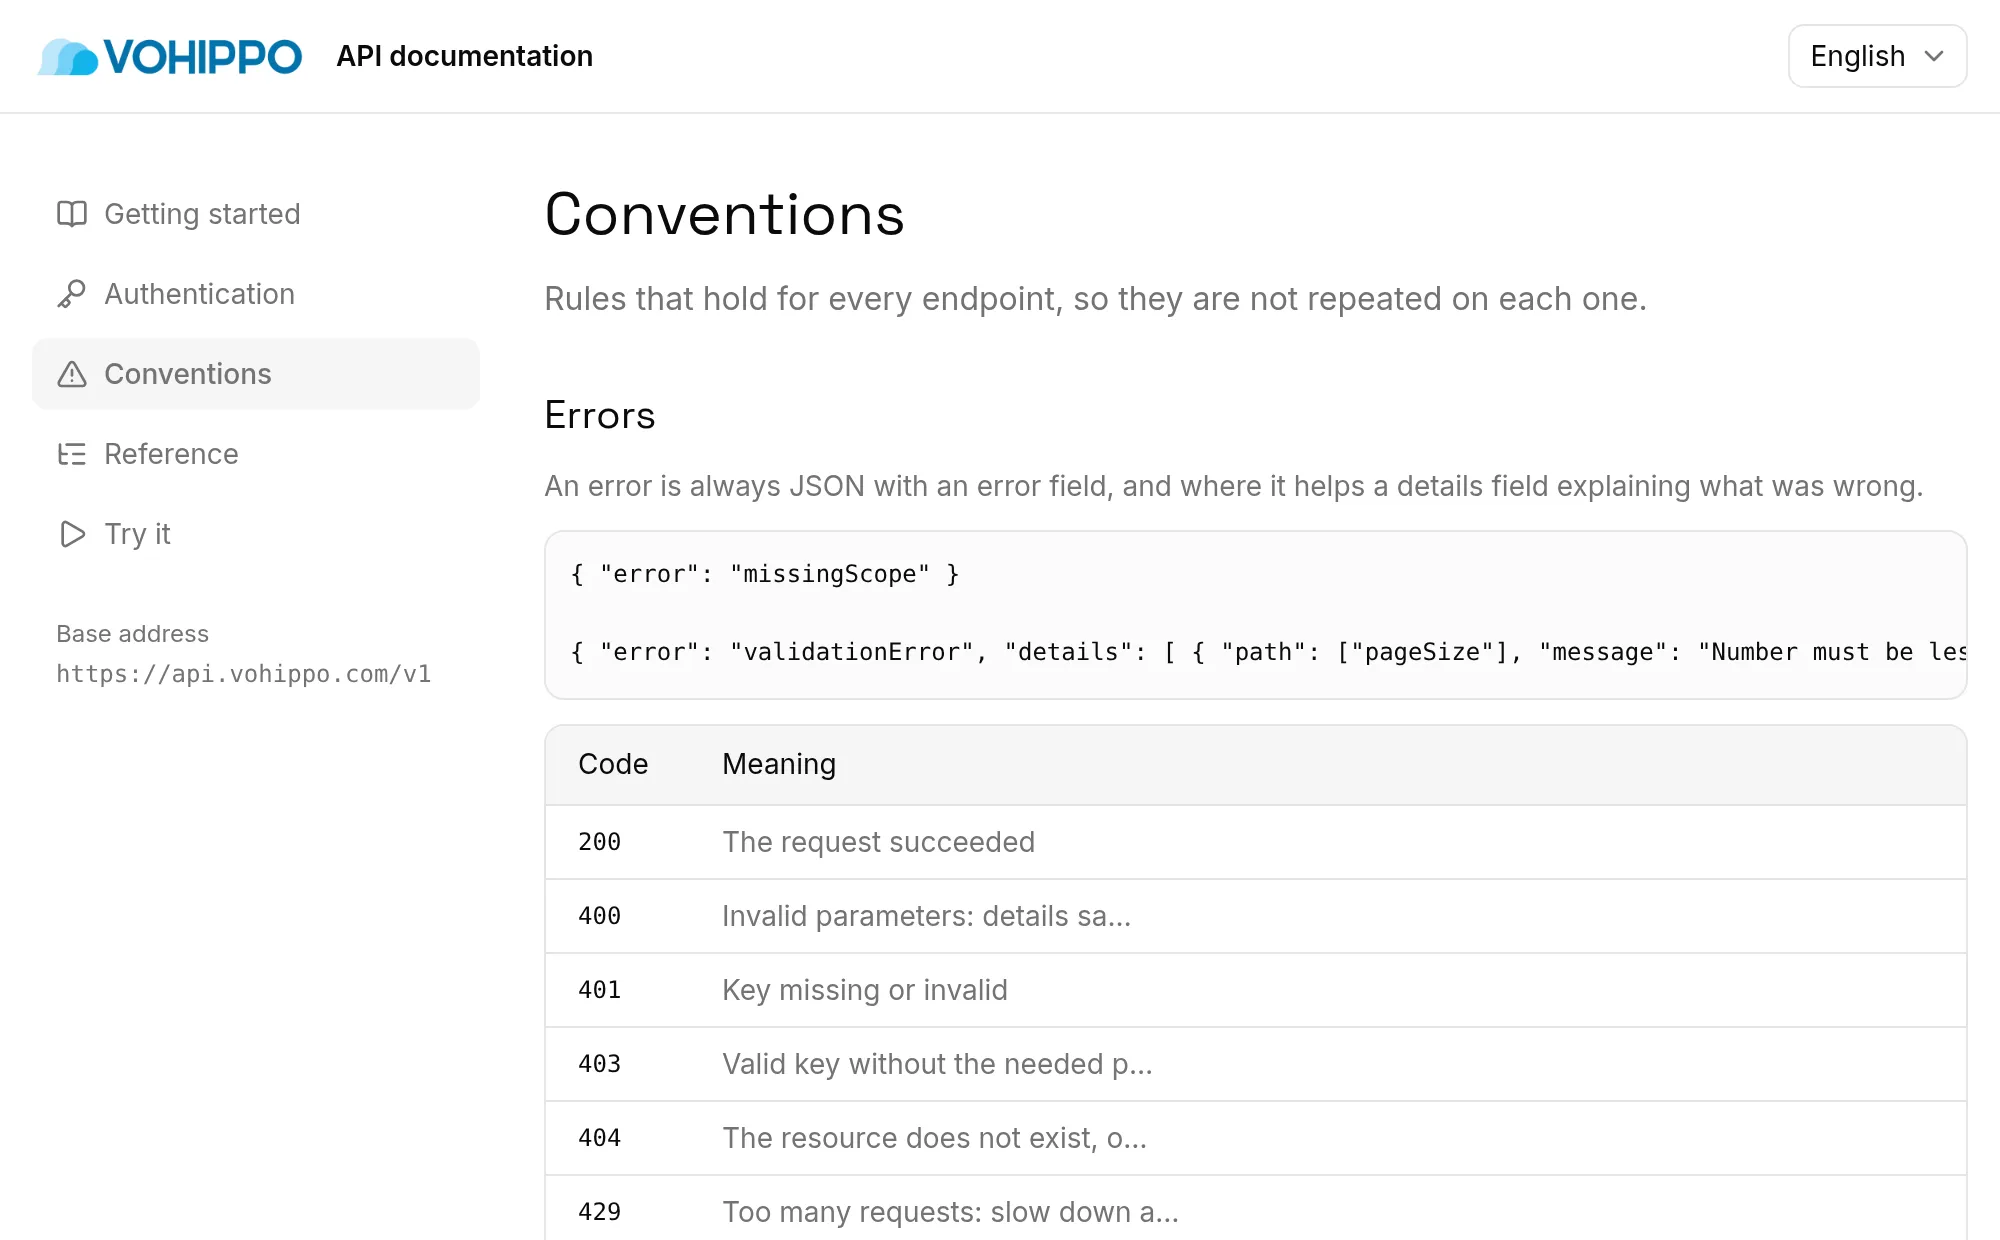Click the Meaning column header
Image resolution: width=2000 pixels, height=1240 pixels.
(779, 764)
